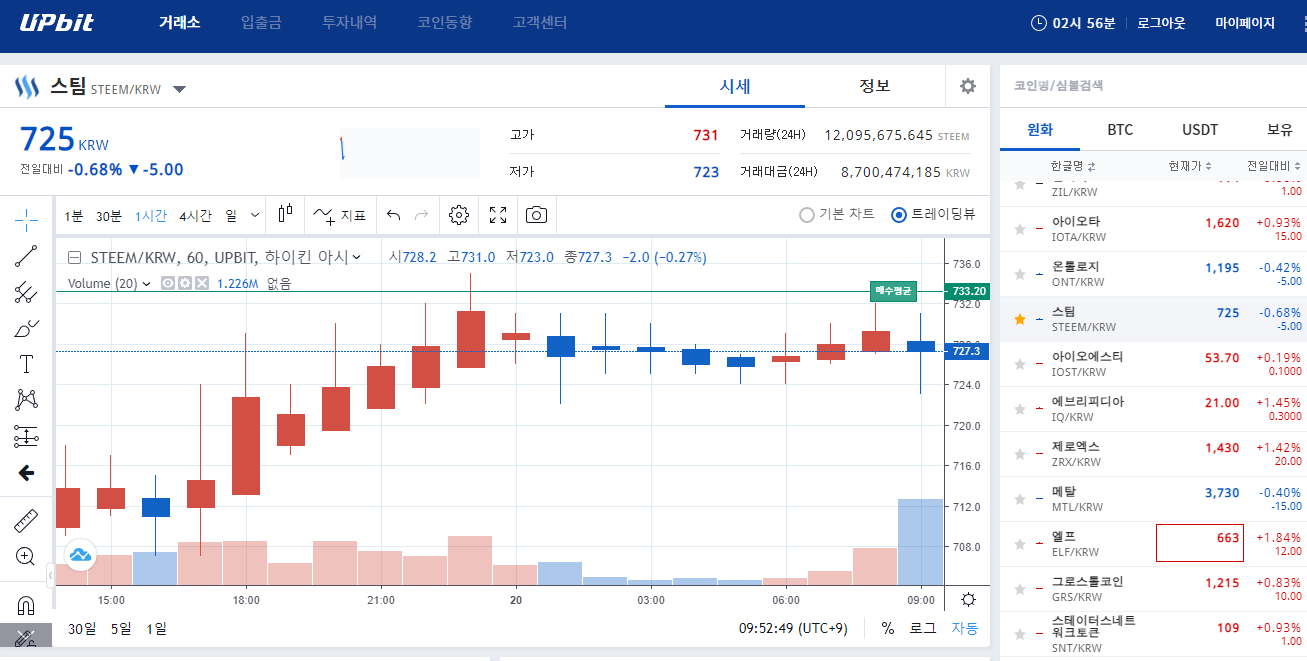The image size is (1307, 661).
Task: Click the UPbit logo
Action: [57, 22]
